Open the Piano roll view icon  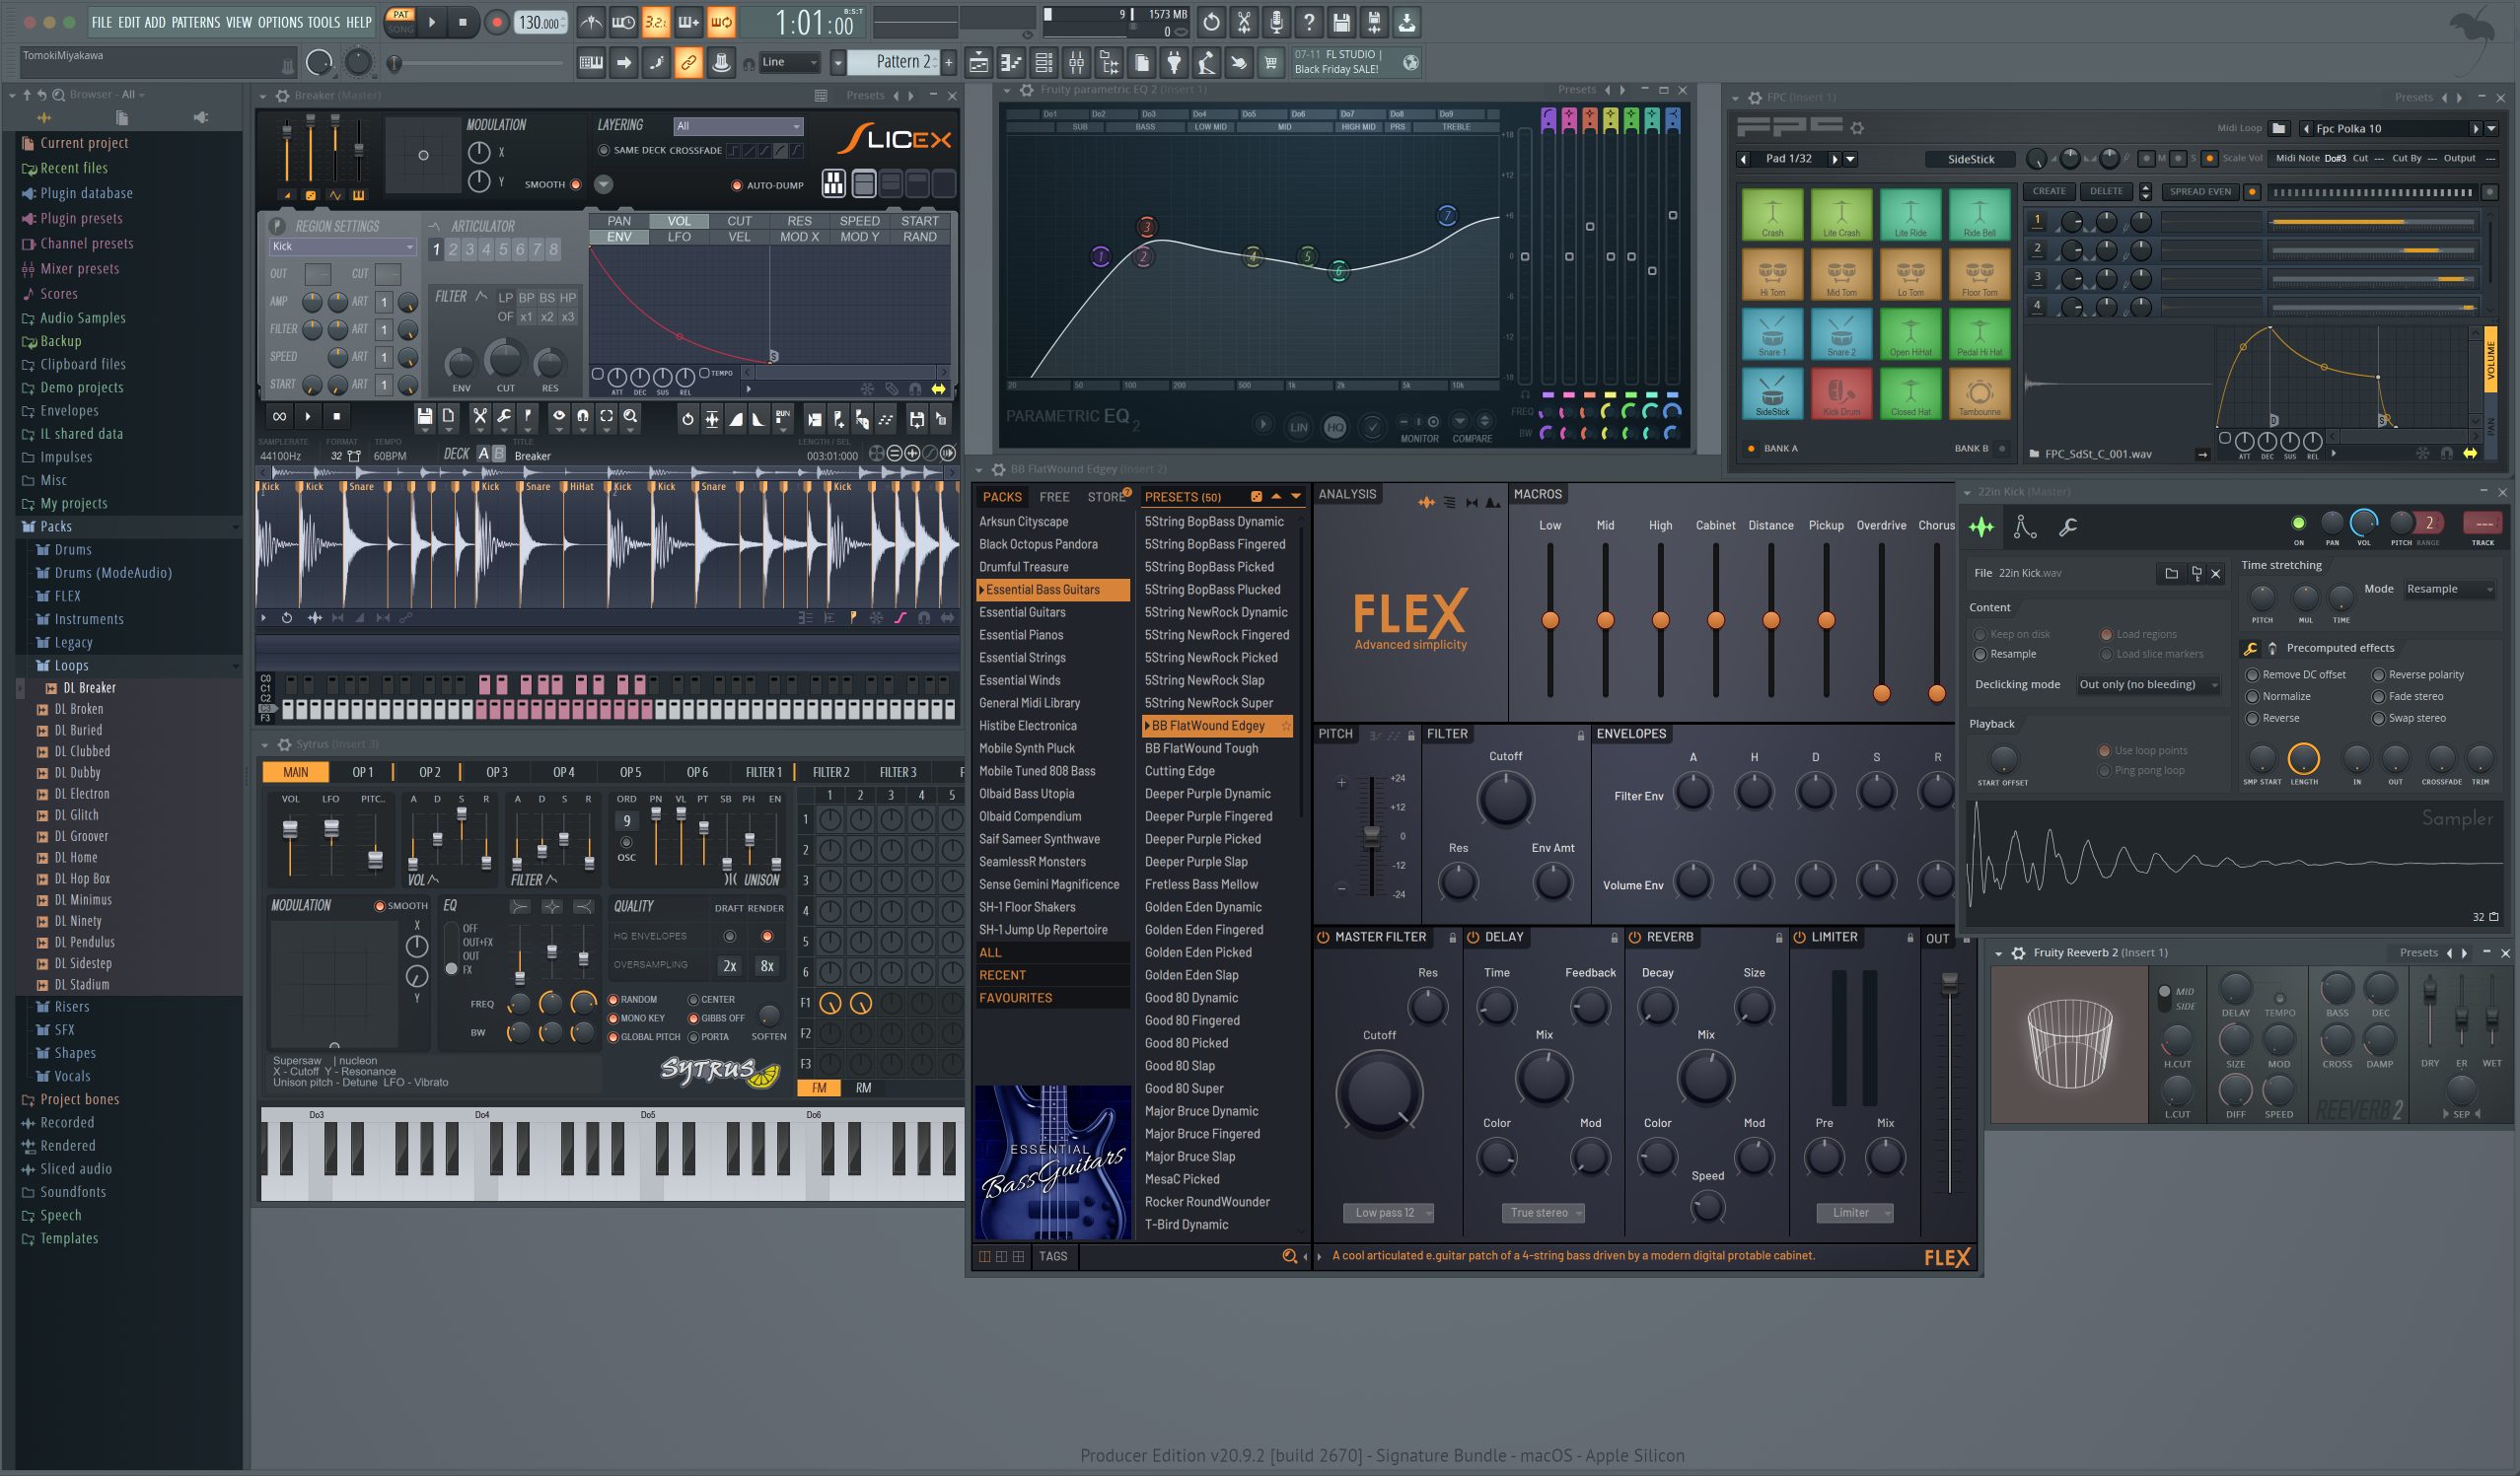(1011, 63)
